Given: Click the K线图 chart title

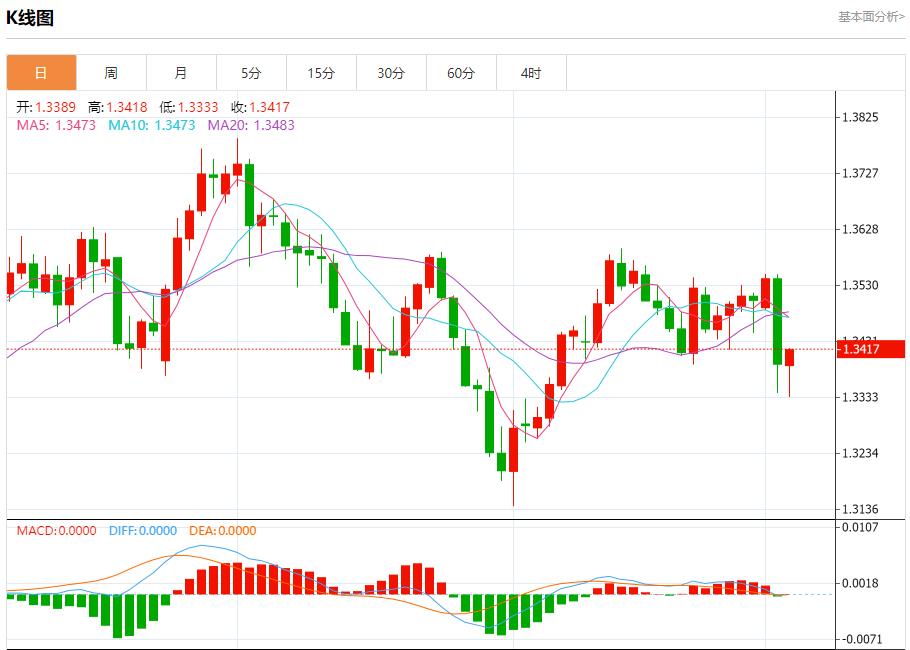Looking at the screenshot, I should click(33, 16).
